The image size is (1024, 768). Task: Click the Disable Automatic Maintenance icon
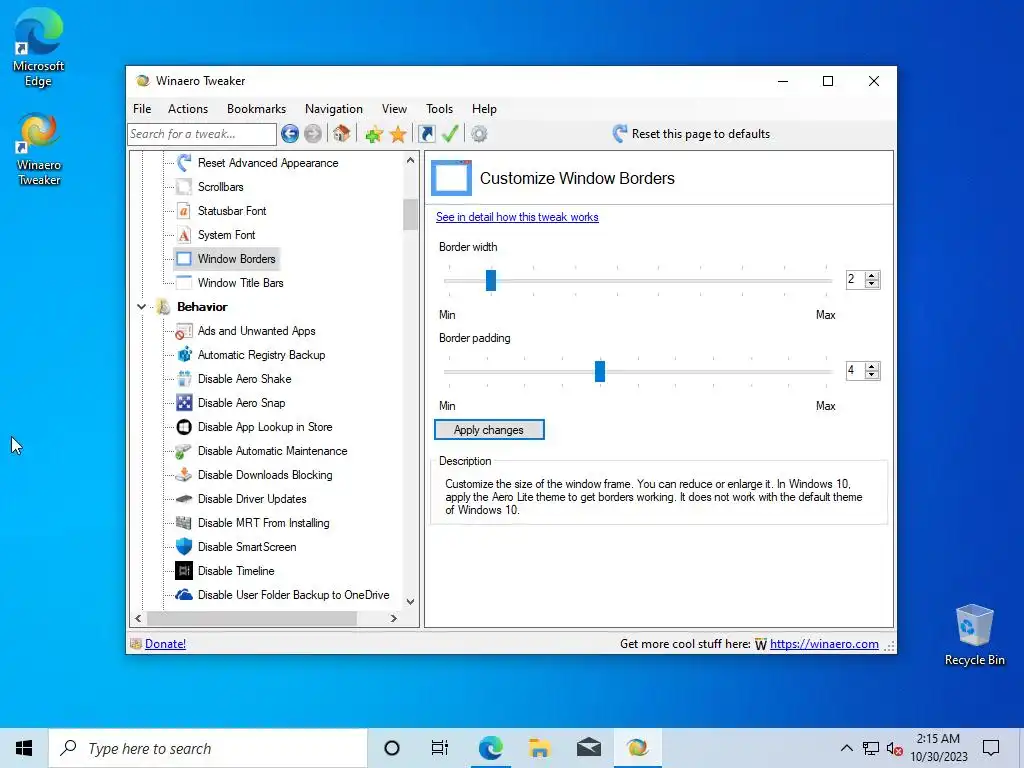(x=184, y=451)
